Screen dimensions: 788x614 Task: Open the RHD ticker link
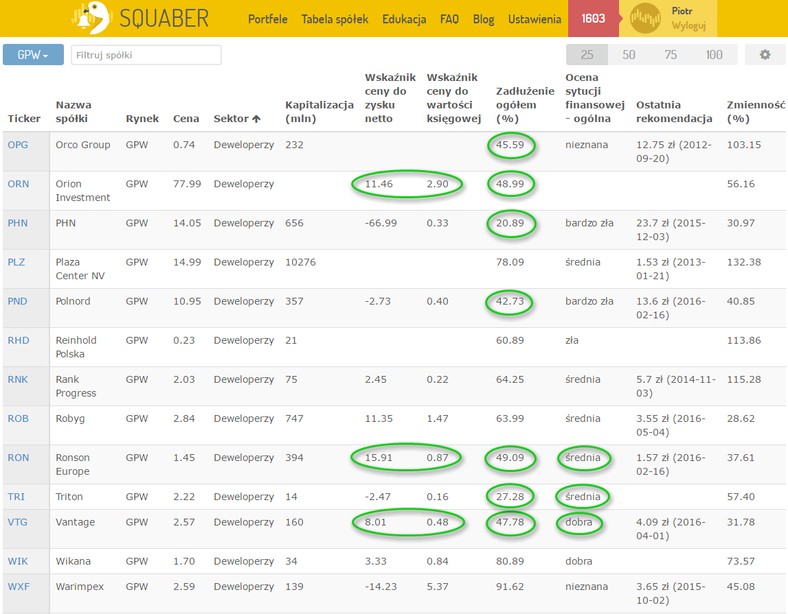(18, 341)
